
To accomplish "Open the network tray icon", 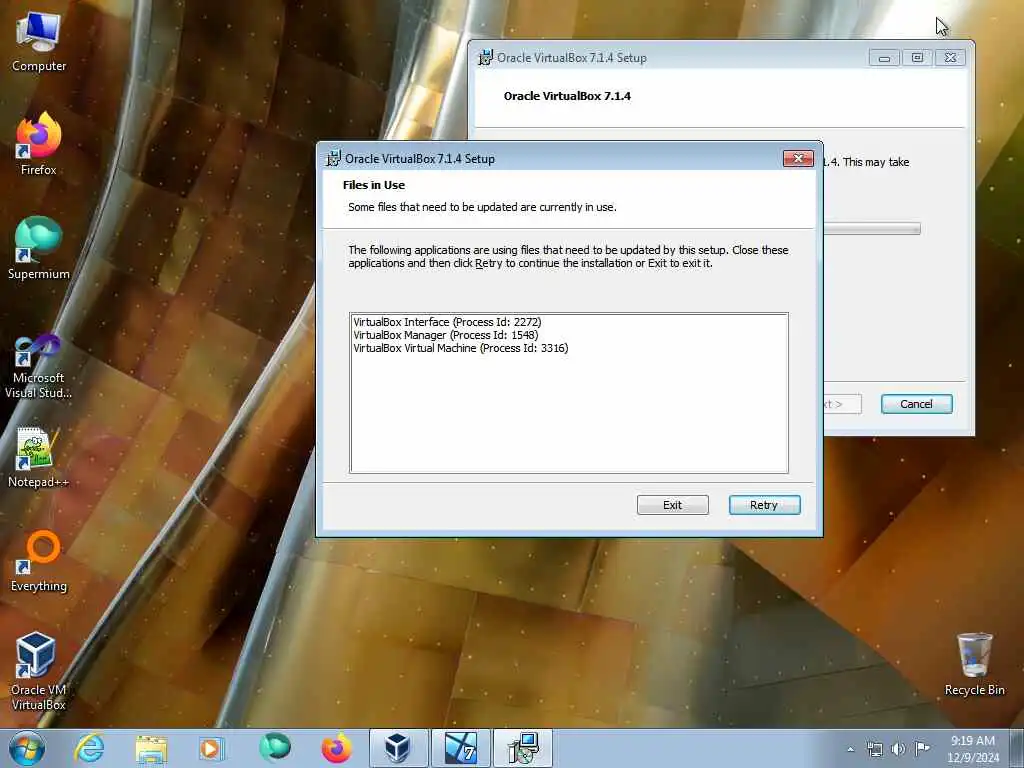I will (874, 749).
